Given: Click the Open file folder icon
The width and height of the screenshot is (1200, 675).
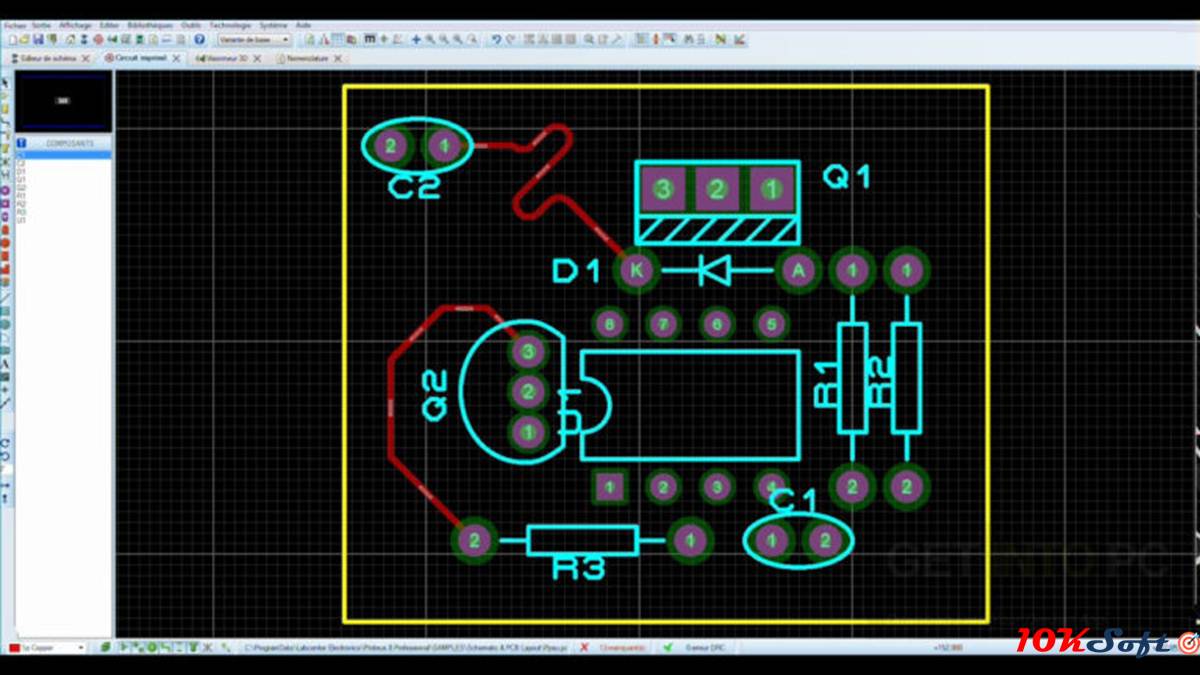Looking at the screenshot, I should [25, 39].
